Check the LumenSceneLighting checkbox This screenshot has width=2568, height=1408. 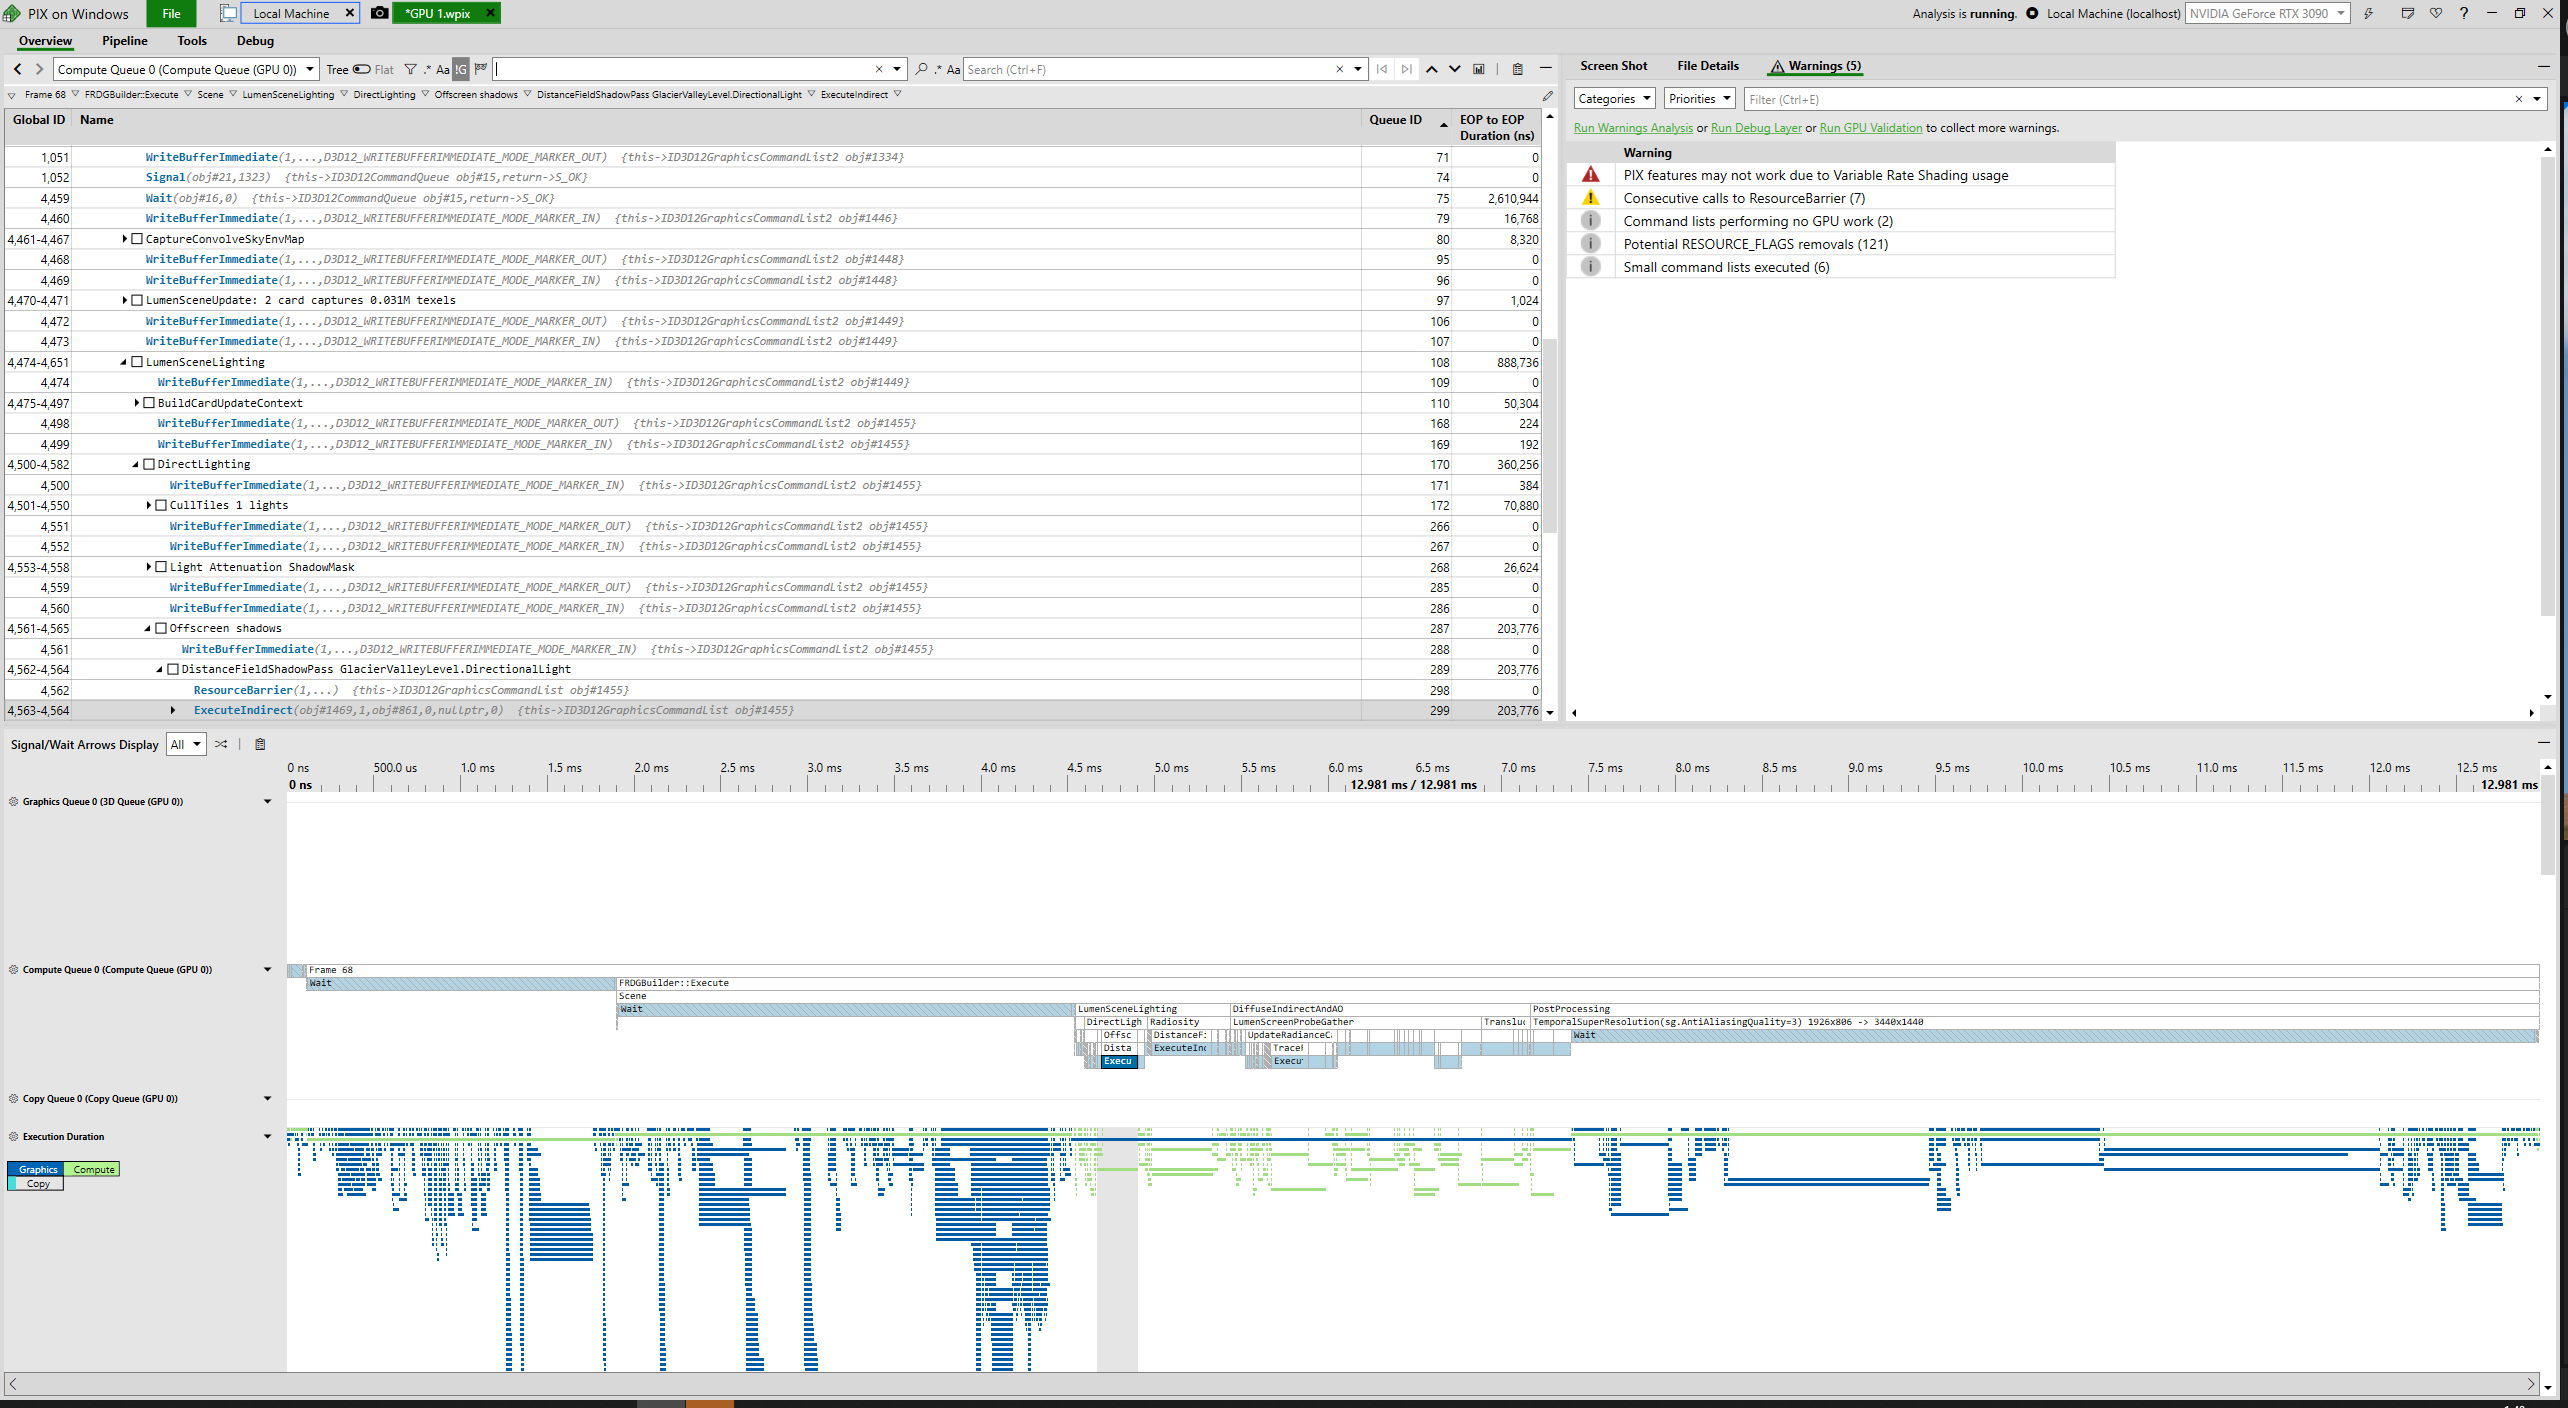(x=138, y=362)
